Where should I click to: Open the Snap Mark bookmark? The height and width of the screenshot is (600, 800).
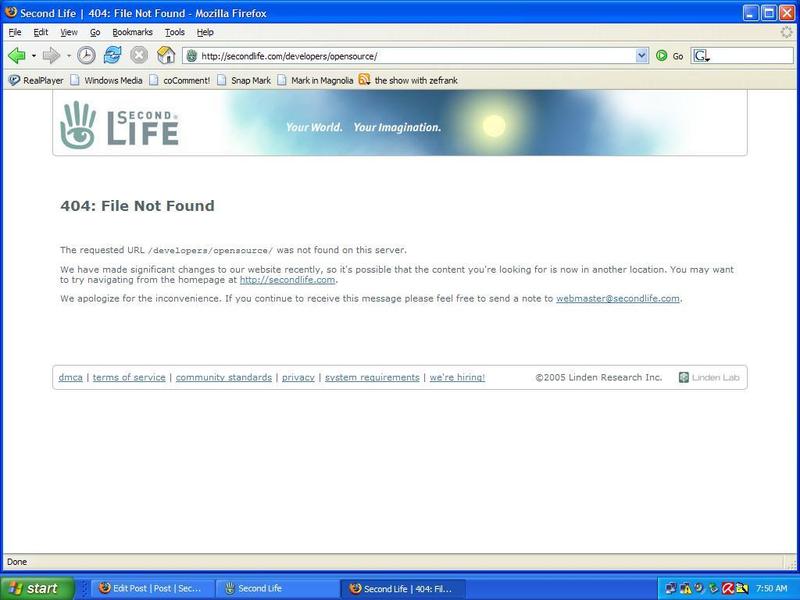[244, 80]
